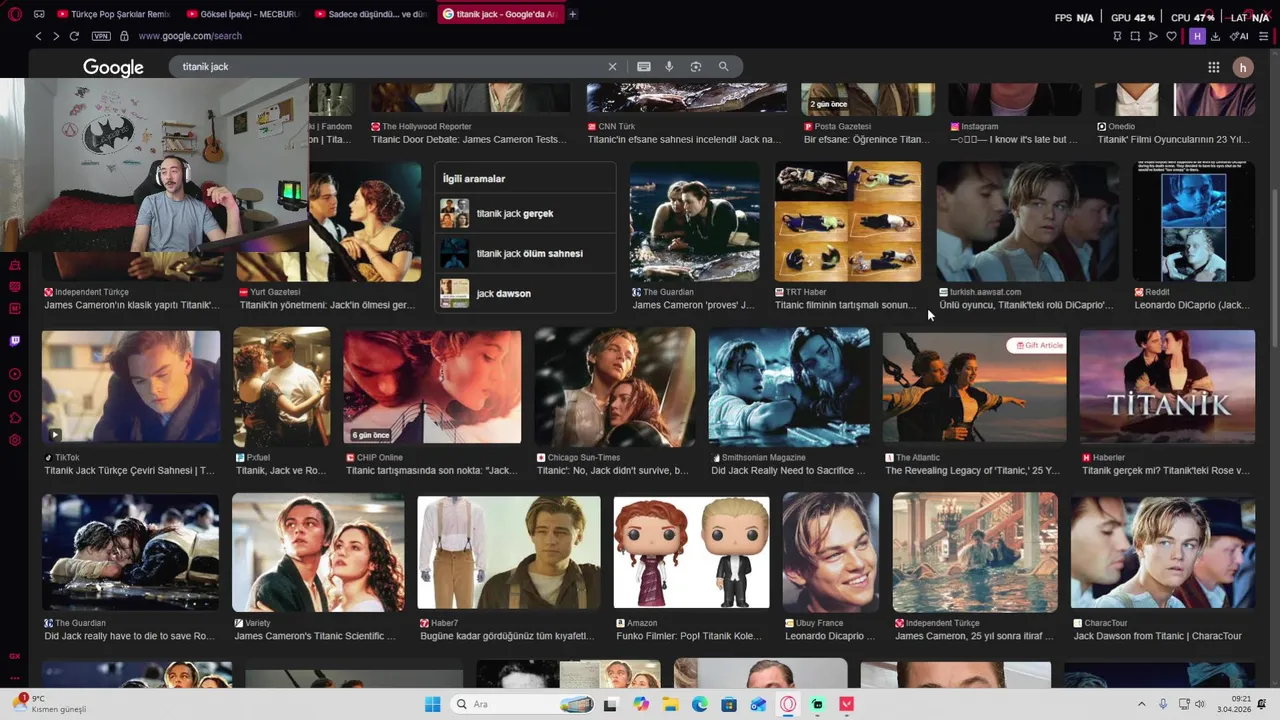1280x720 pixels.
Task: Open the Reddit Leonardo DiCaprio image
Action: point(1193,222)
